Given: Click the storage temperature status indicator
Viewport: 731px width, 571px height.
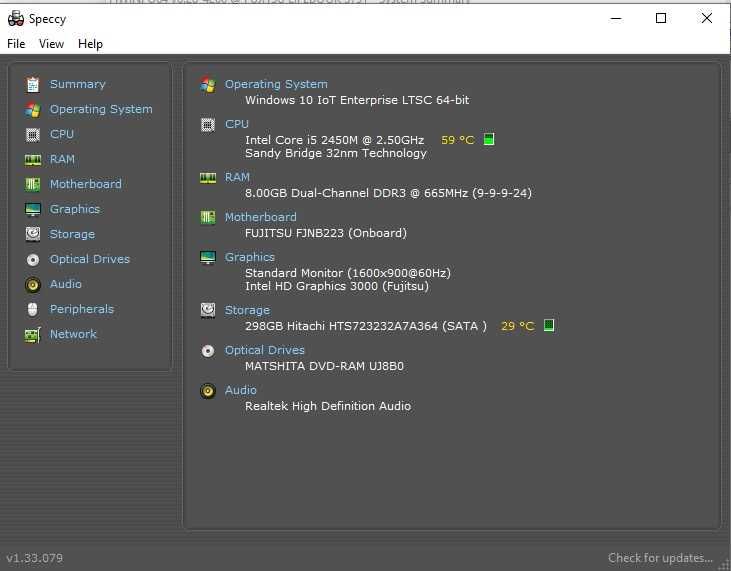Looking at the screenshot, I should click(x=549, y=326).
